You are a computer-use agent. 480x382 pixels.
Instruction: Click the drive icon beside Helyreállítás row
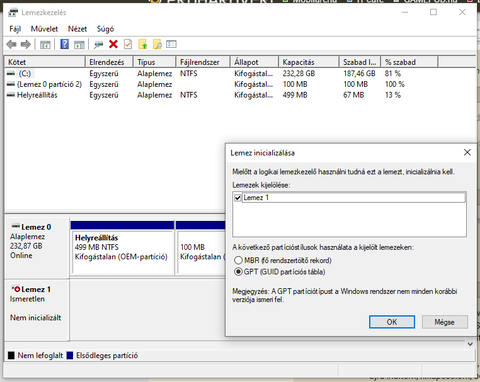pos(11,95)
